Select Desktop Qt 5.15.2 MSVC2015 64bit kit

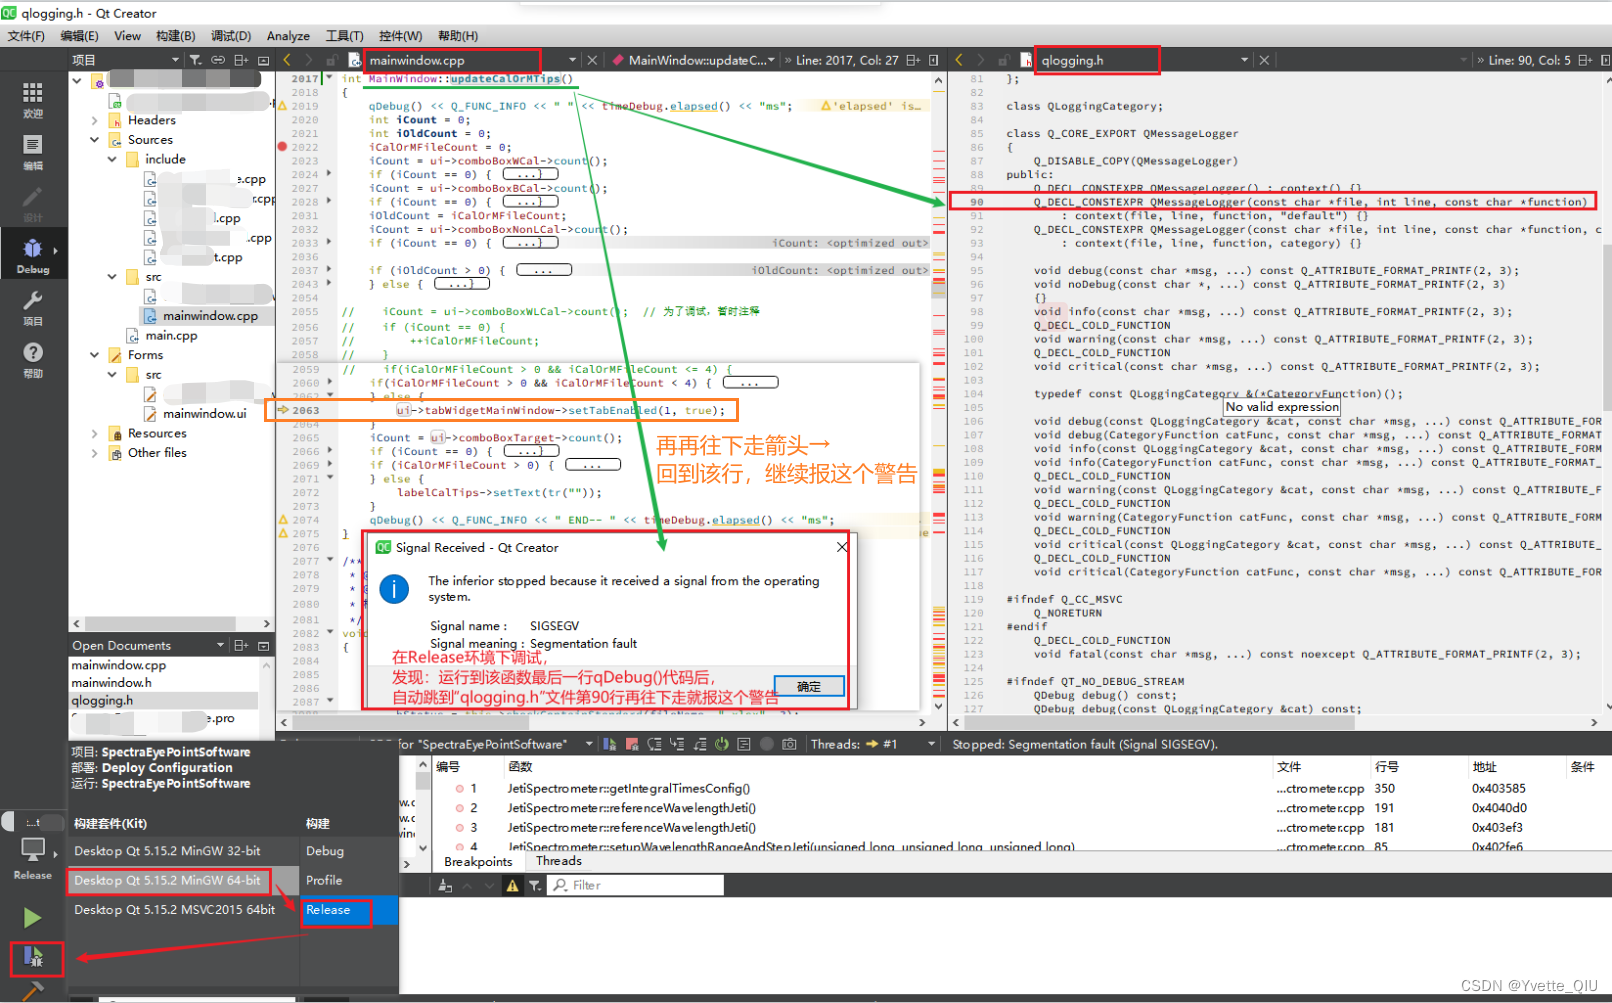pyautogui.click(x=184, y=910)
